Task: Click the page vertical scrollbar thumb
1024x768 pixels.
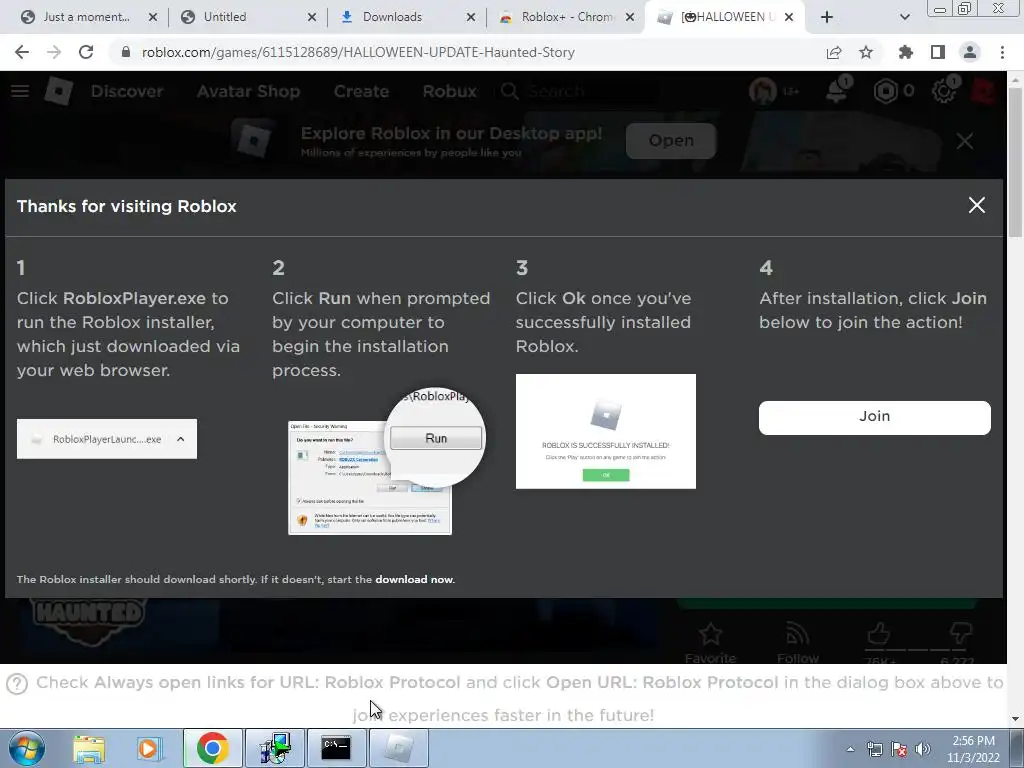Action: (x=1015, y=162)
